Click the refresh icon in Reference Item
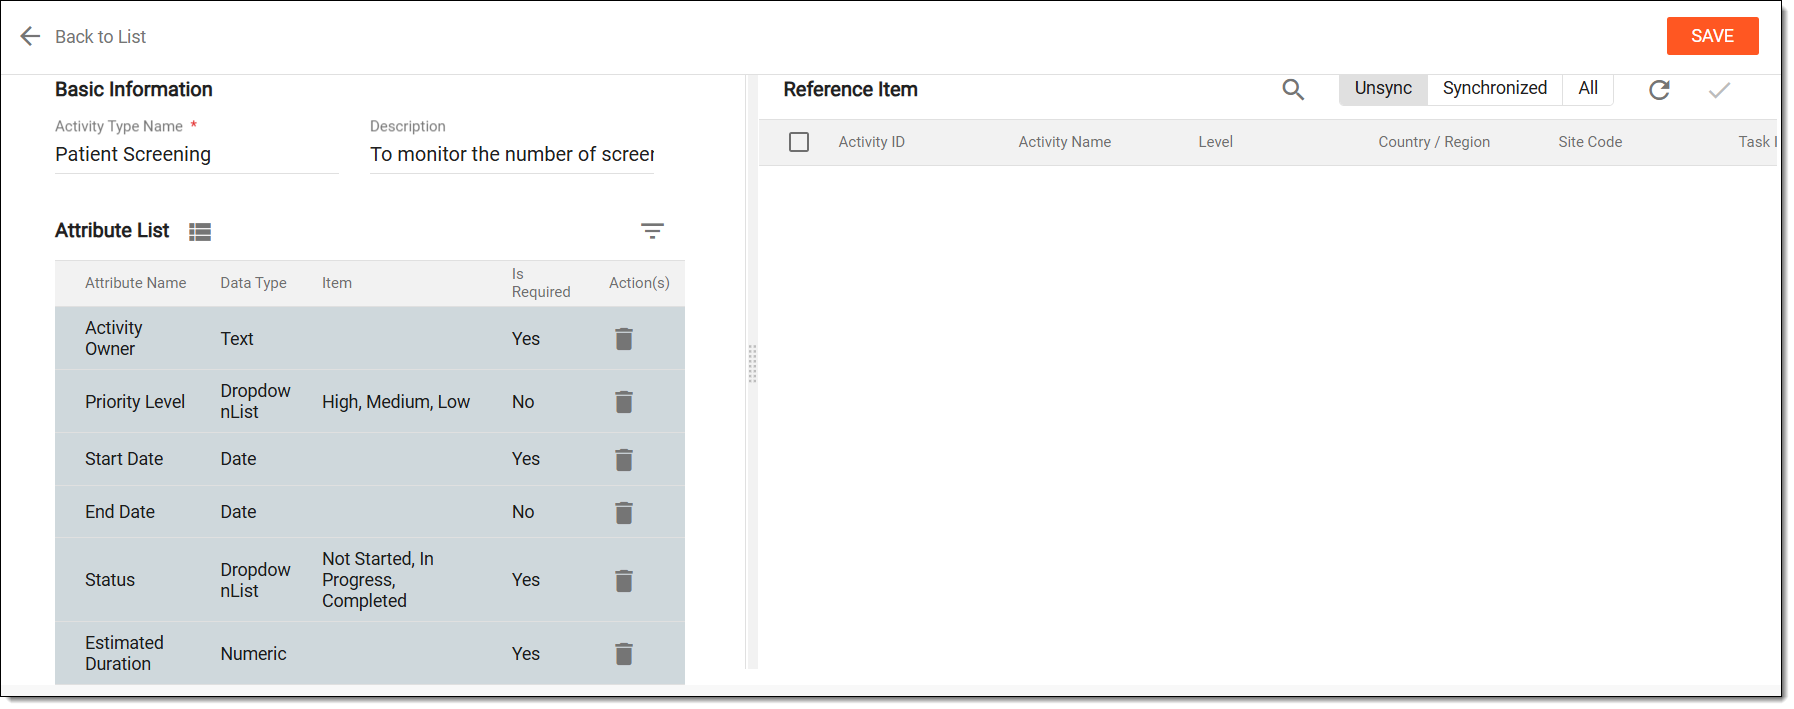Viewport: 1794px width, 709px height. click(x=1659, y=90)
